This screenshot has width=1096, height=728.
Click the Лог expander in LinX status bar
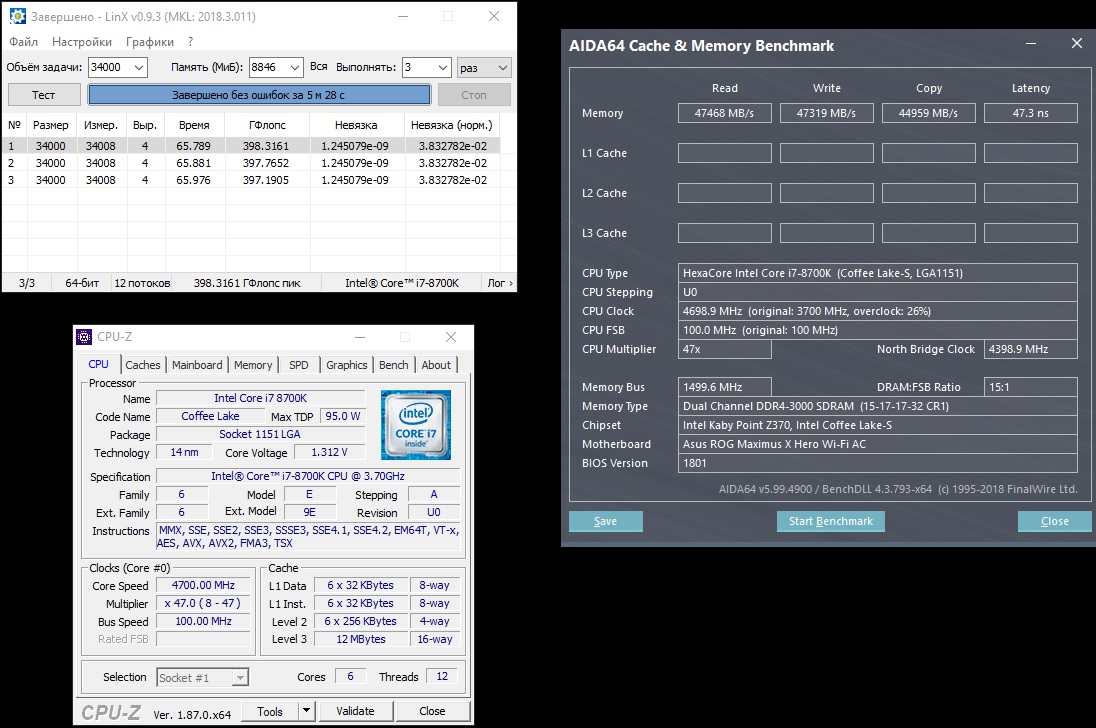[x=500, y=283]
